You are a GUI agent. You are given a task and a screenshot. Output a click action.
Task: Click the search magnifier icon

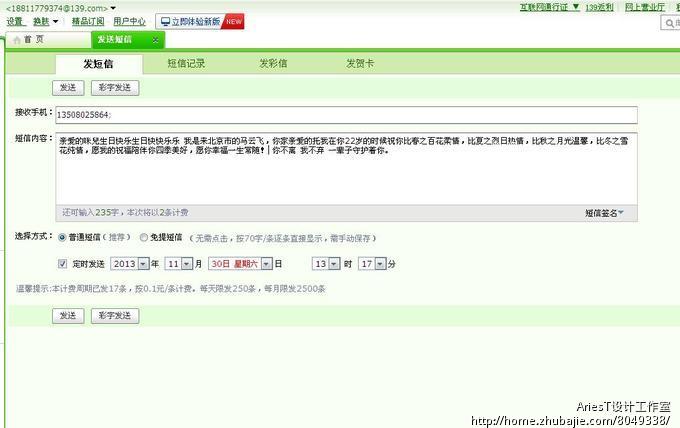tap(670, 23)
